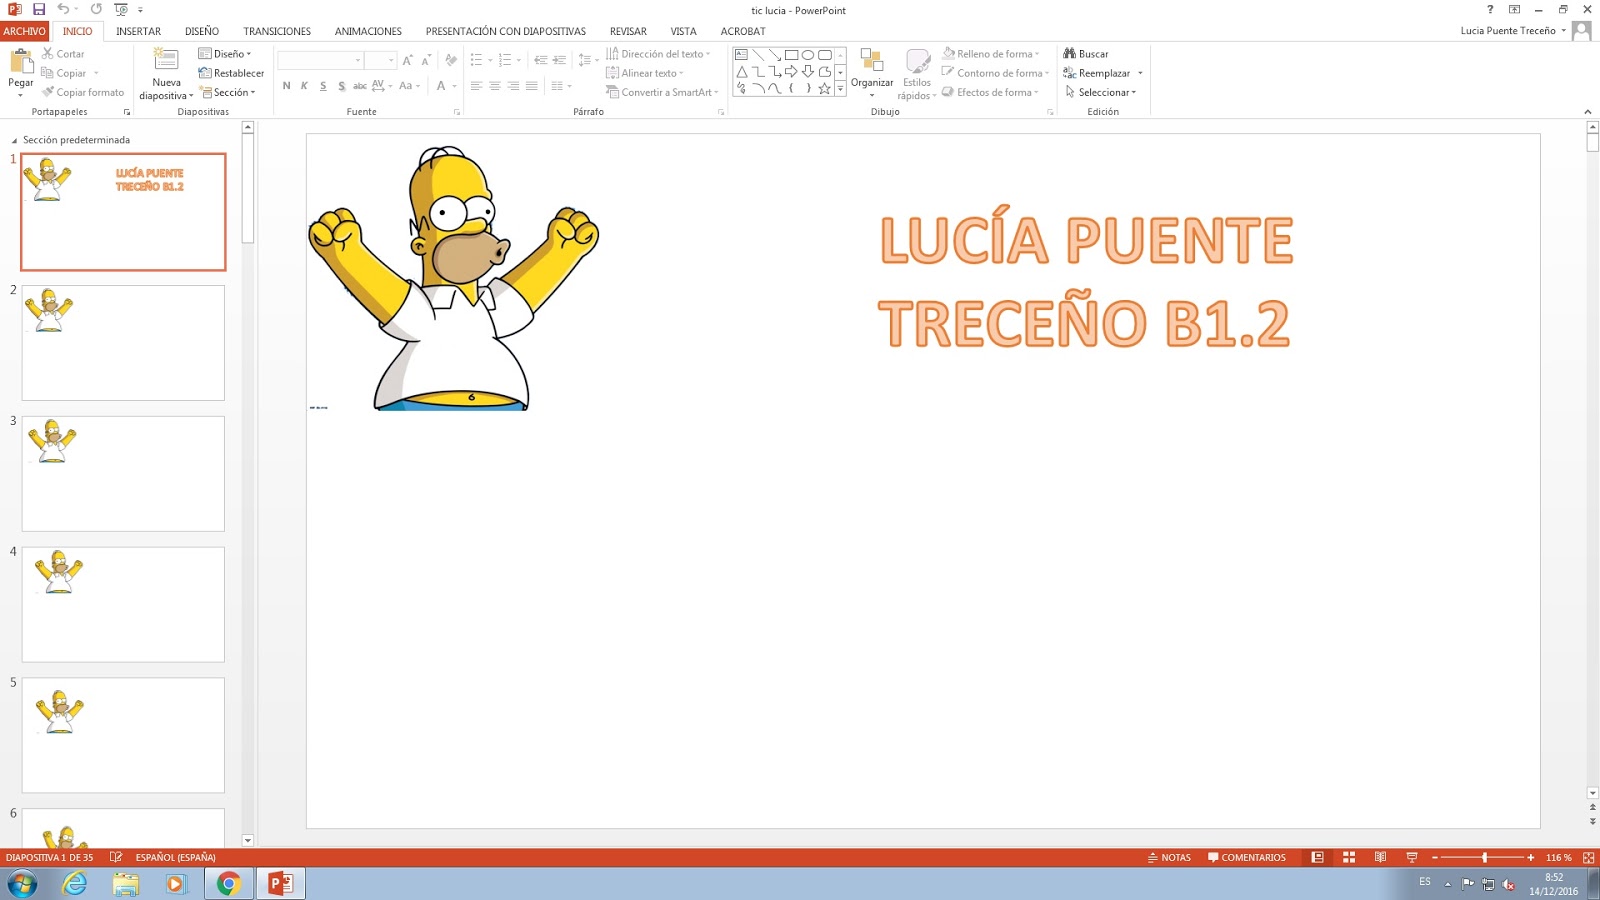Open the ARCHIVO file menu
The width and height of the screenshot is (1600, 900).
coord(24,31)
